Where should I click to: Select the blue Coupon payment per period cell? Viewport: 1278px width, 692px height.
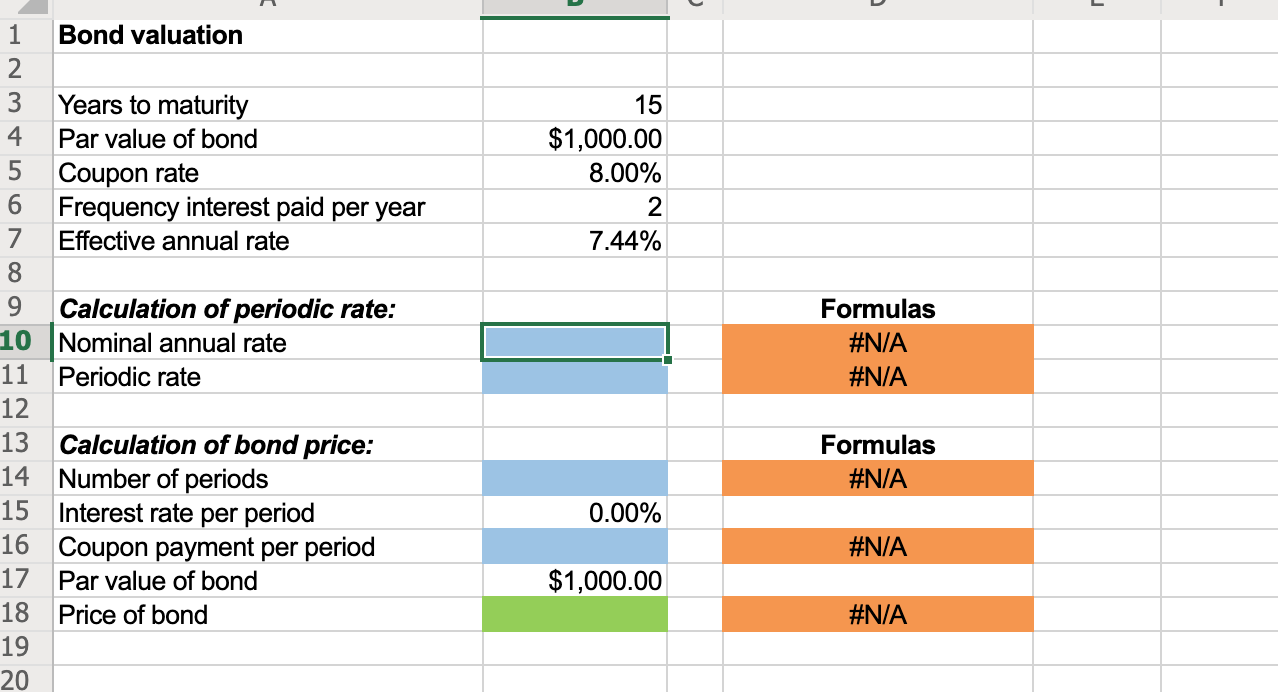(573, 547)
